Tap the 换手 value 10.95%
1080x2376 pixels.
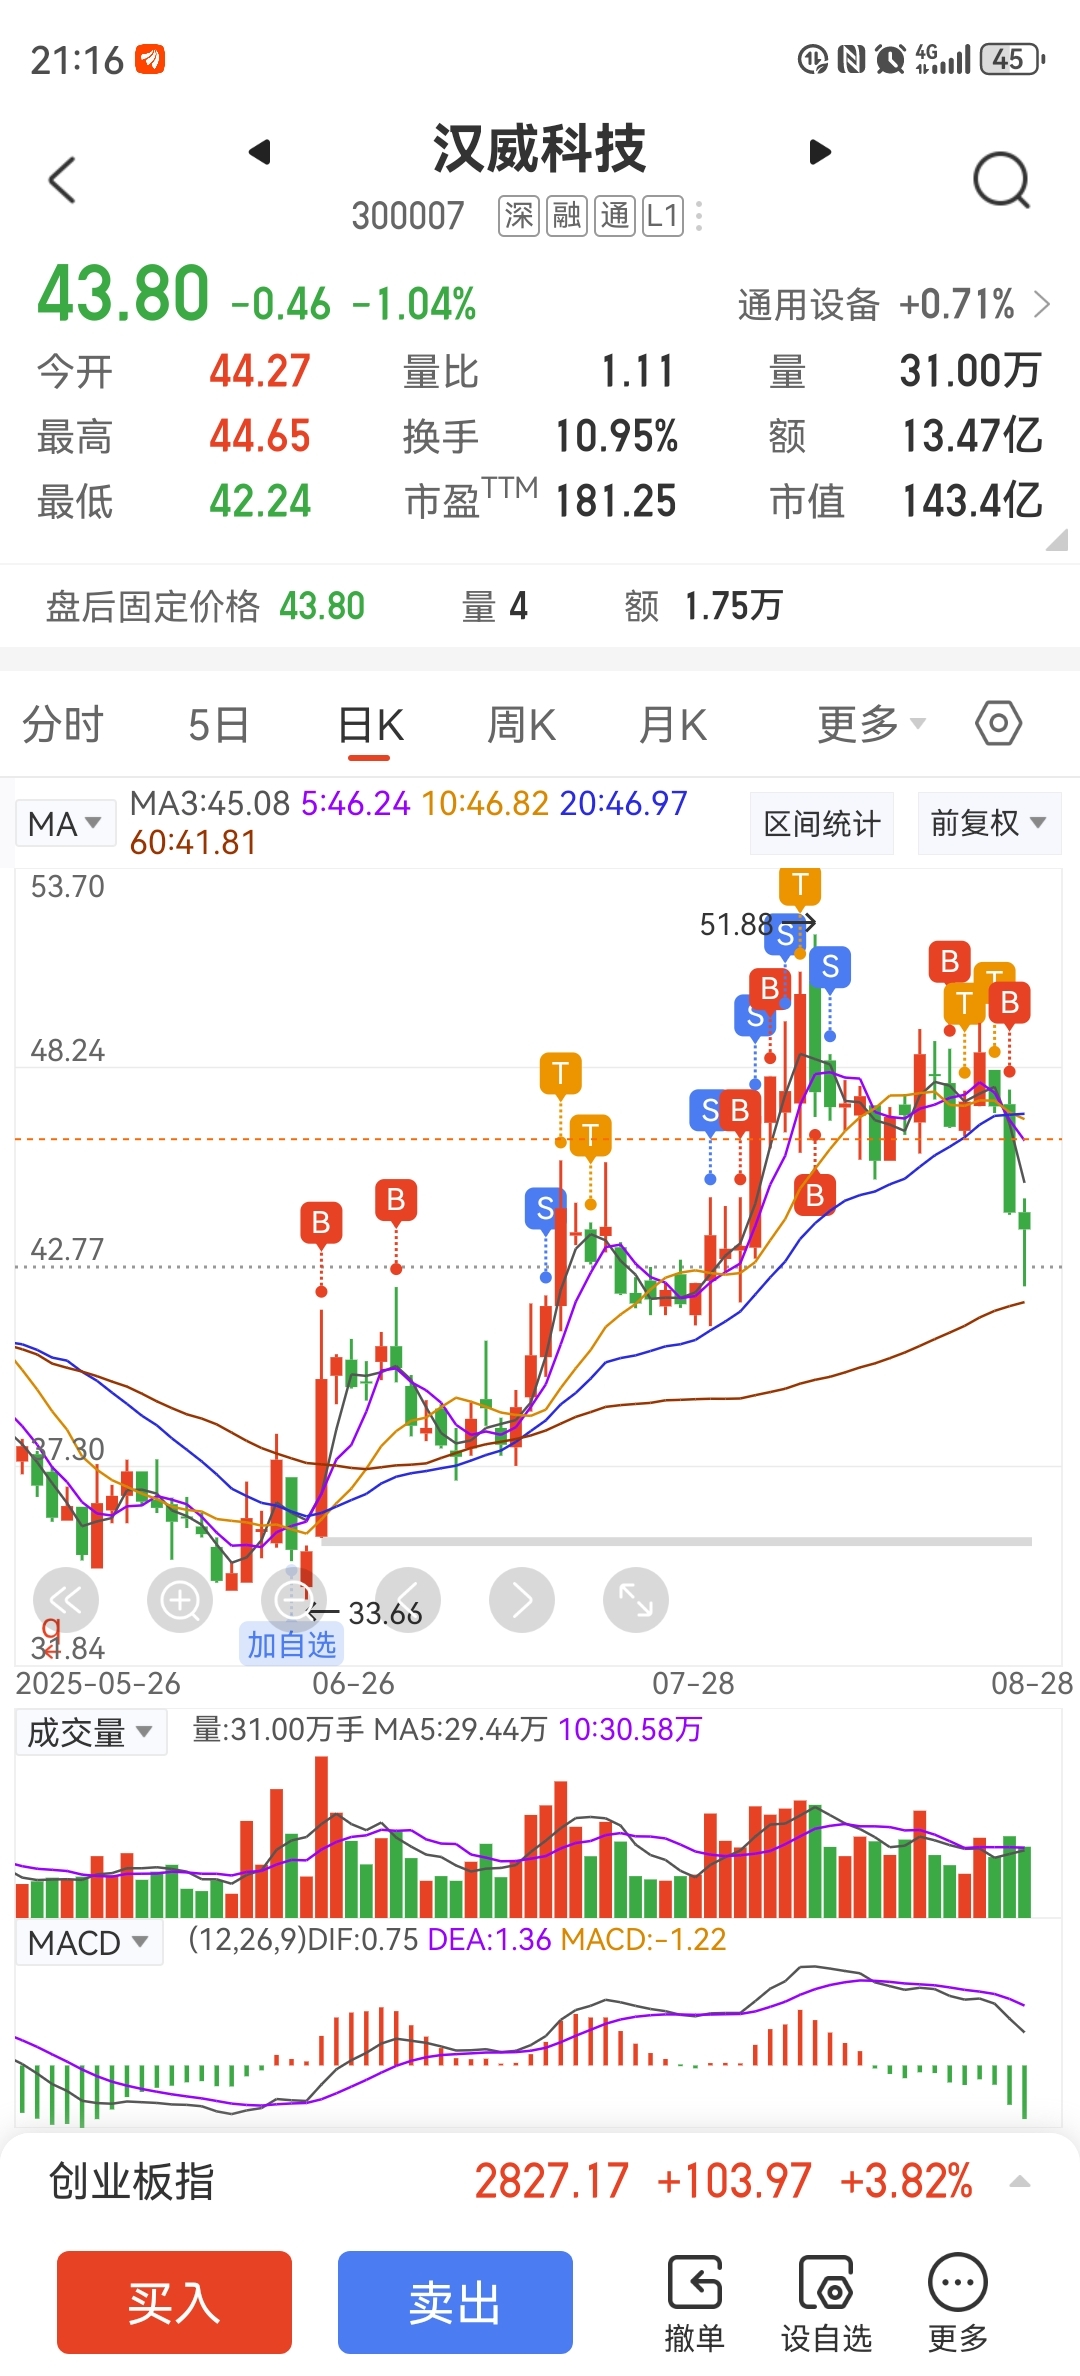pos(616,436)
